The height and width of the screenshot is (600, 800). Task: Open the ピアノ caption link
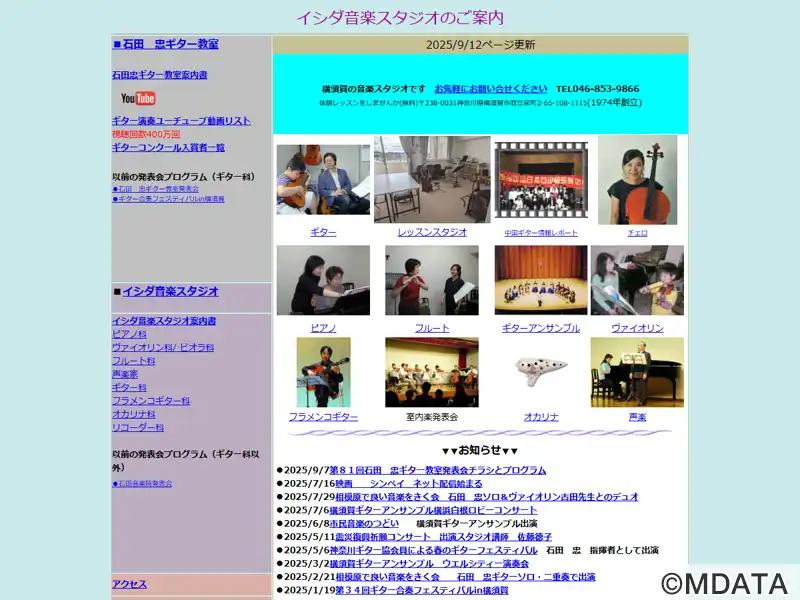pos(323,328)
